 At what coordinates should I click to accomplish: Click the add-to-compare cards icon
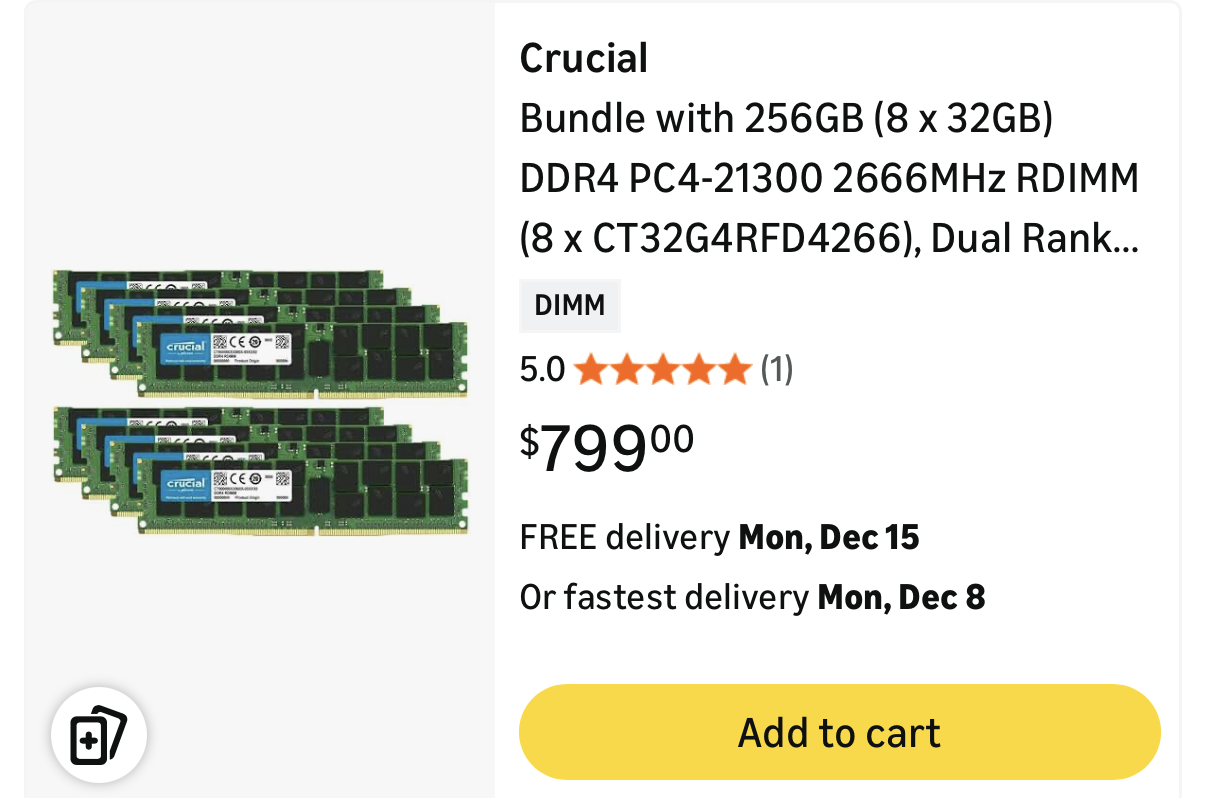pos(99,735)
